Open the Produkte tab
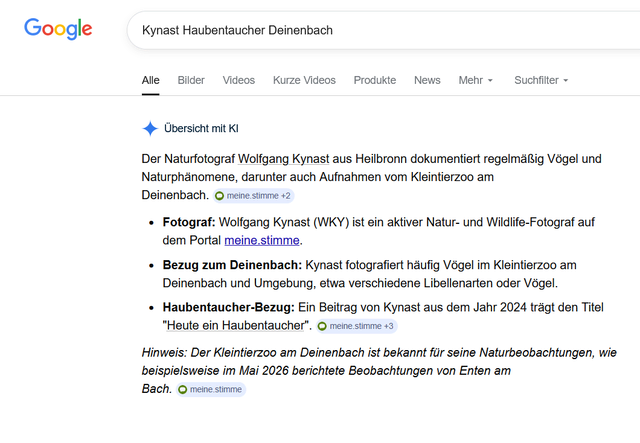Image resolution: width=640 pixels, height=443 pixels. [x=375, y=80]
